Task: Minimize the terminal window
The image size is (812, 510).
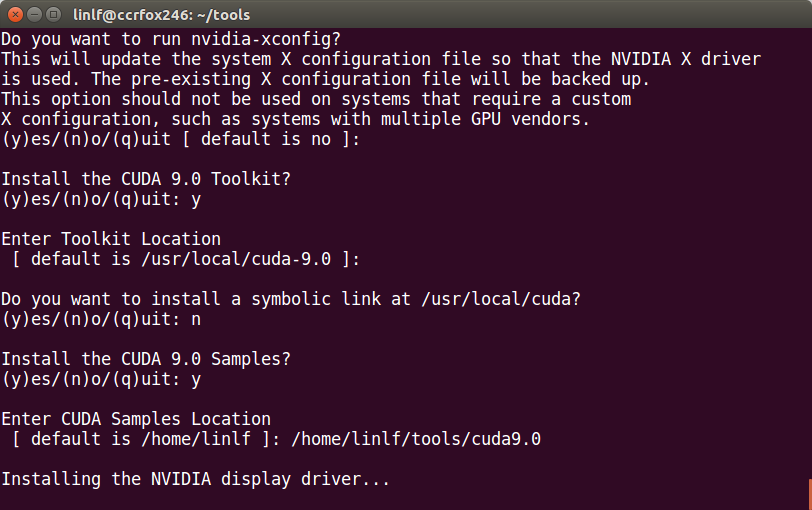Action: point(34,14)
